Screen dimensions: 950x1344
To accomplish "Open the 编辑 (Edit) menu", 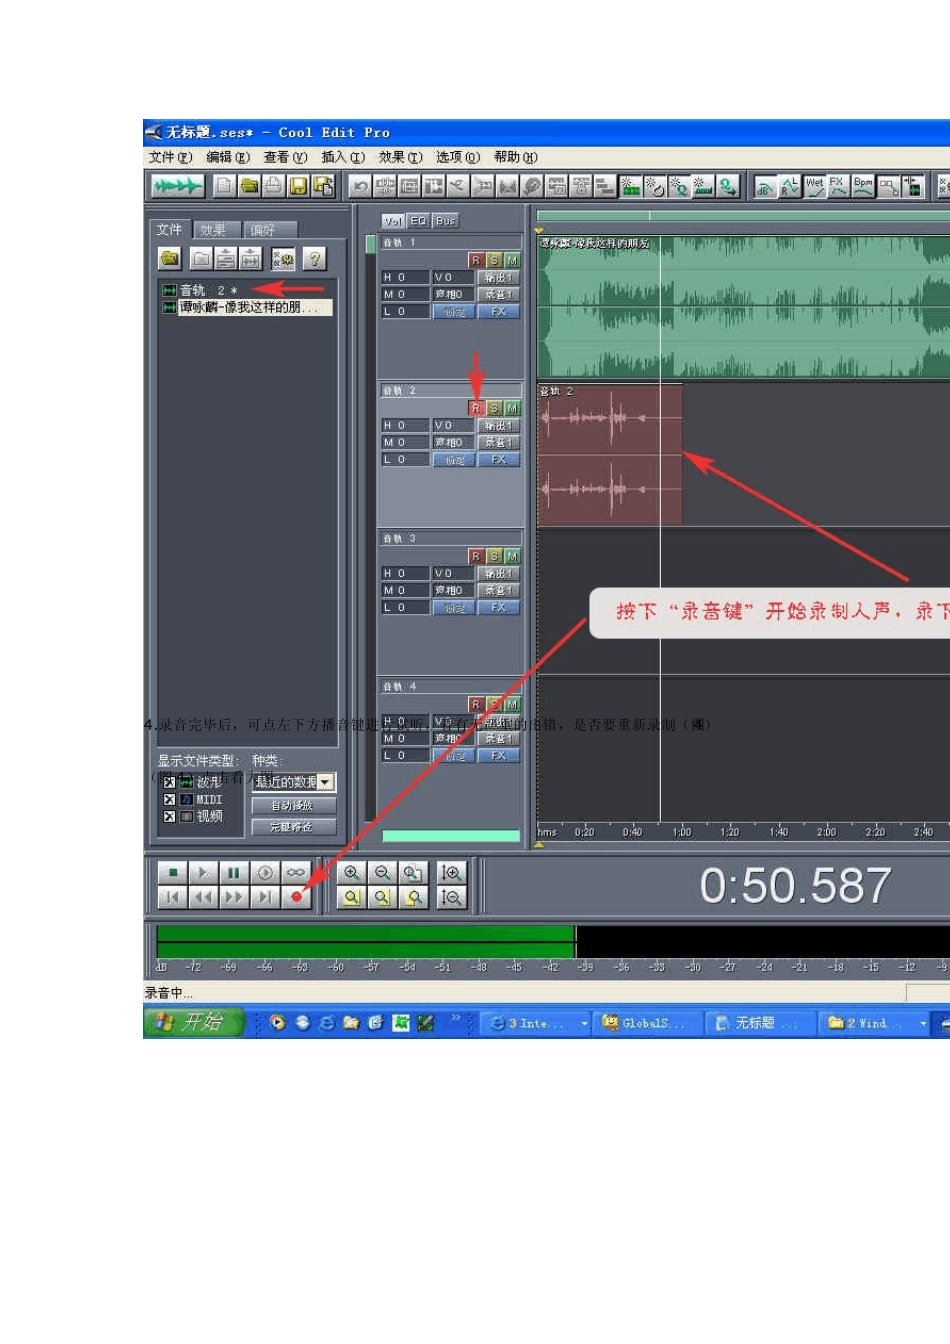I will [228, 157].
